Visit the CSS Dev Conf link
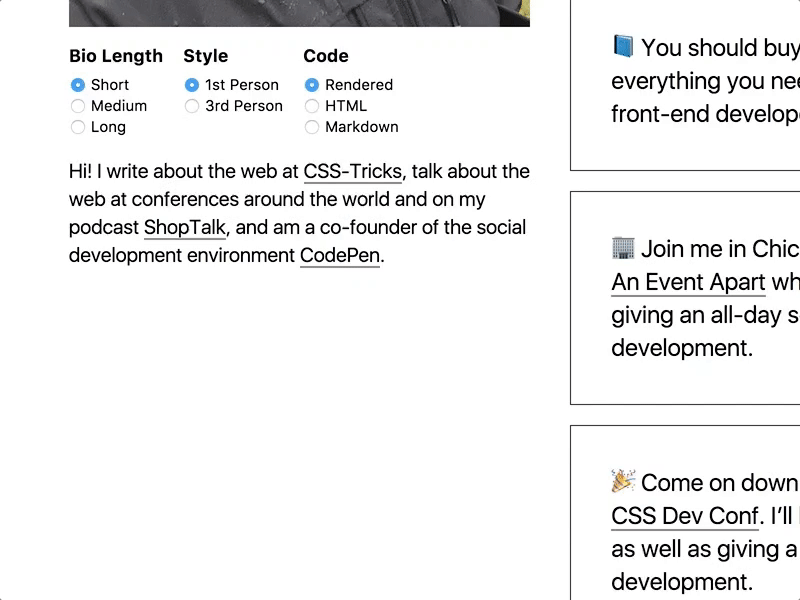Image resolution: width=800 pixels, height=600 pixels. (x=686, y=517)
